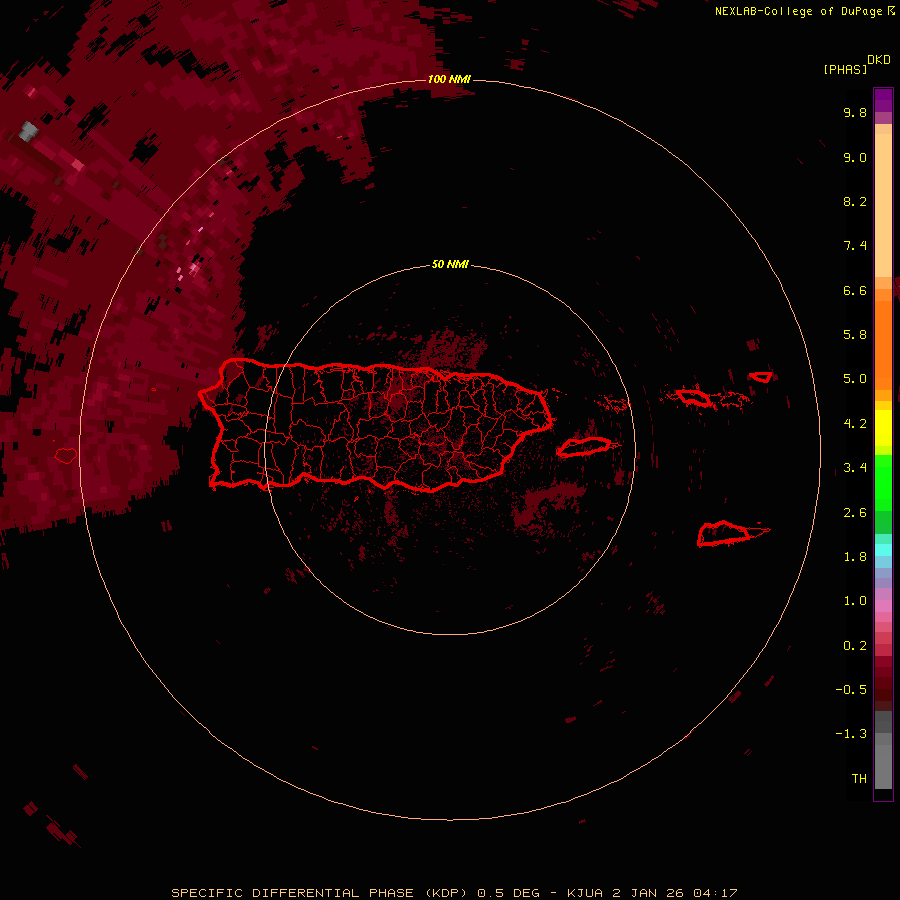Select the 1.0 scale value
Viewport: 900px width, 900px height.
(x=855, y=601)
